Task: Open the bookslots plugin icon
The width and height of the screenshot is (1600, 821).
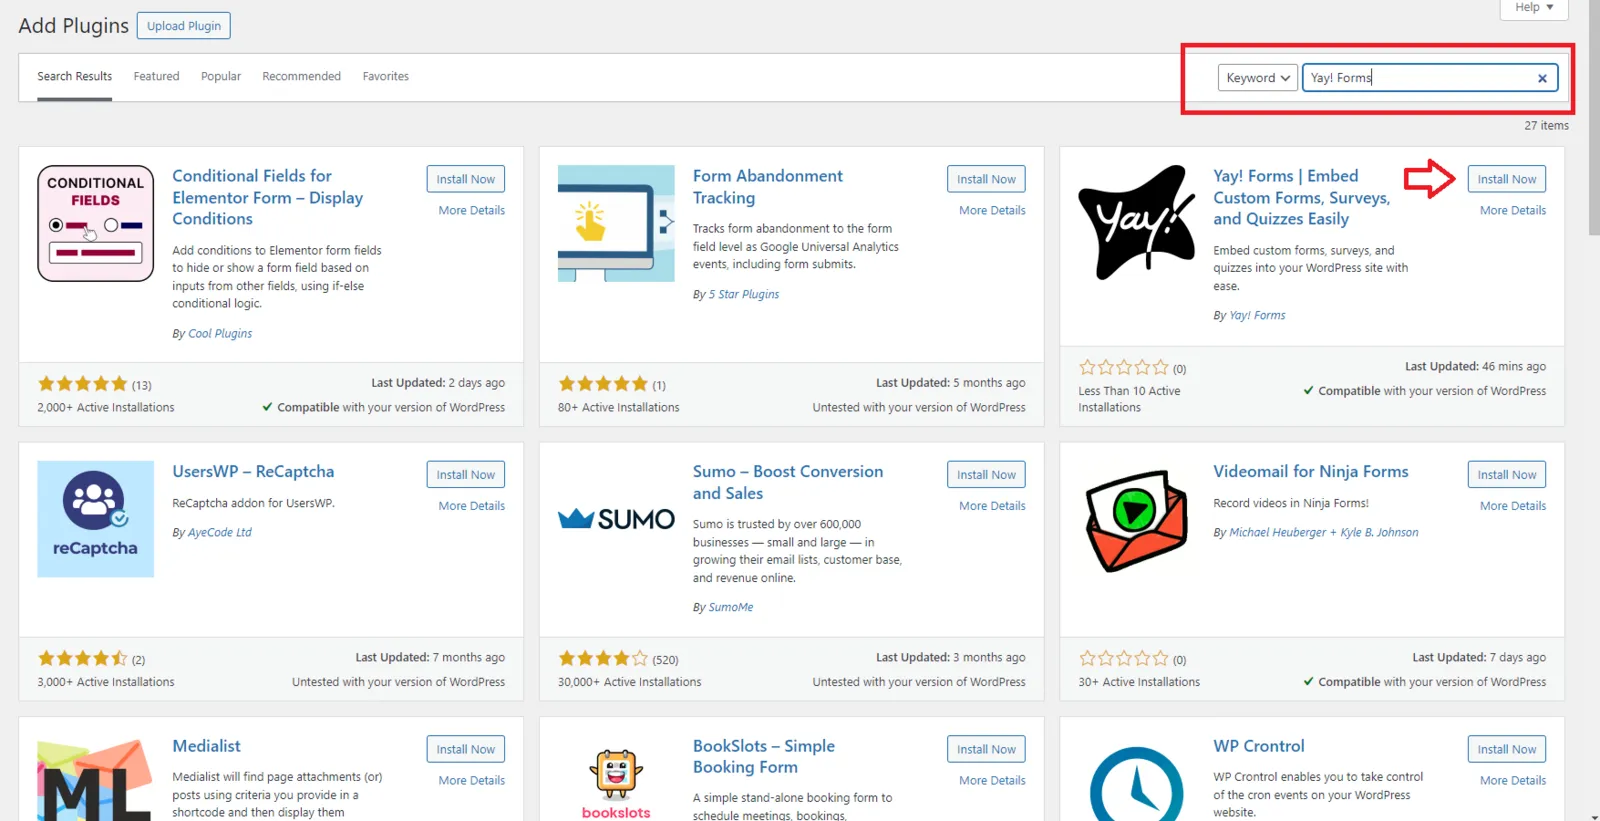Action: 616,784
